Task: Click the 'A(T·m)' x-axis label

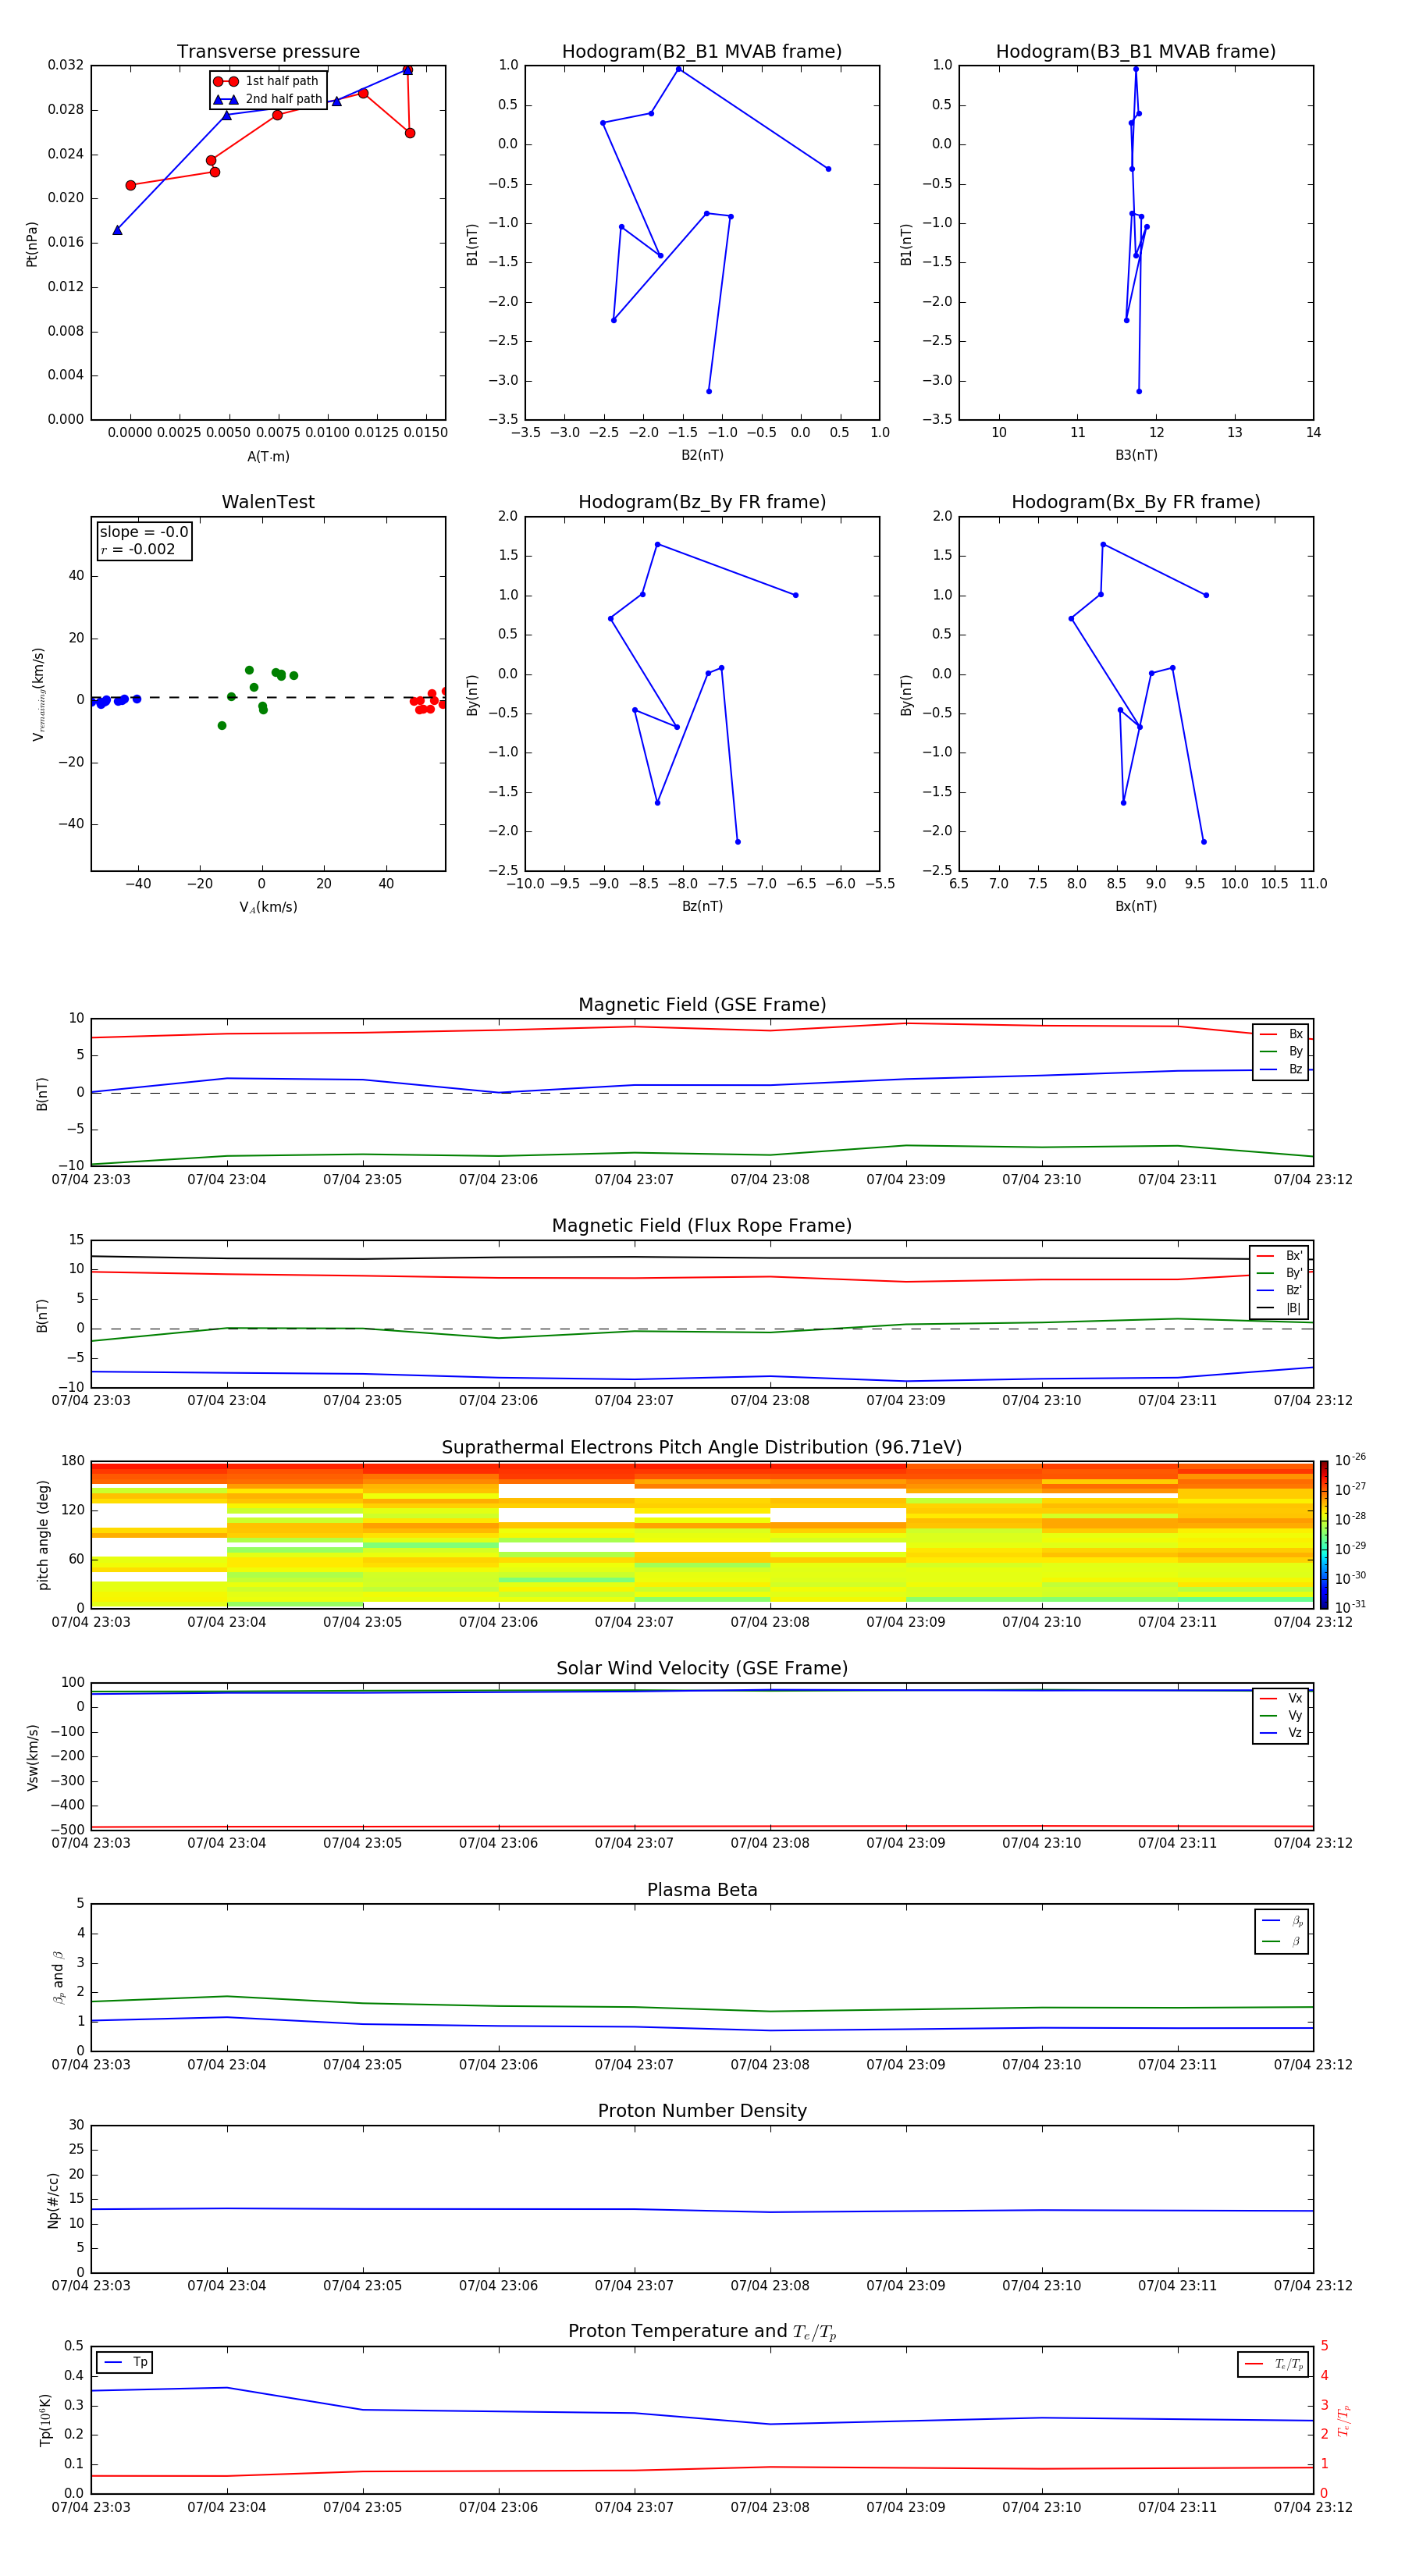Action: pyautogui.click(x=268, y=457)
